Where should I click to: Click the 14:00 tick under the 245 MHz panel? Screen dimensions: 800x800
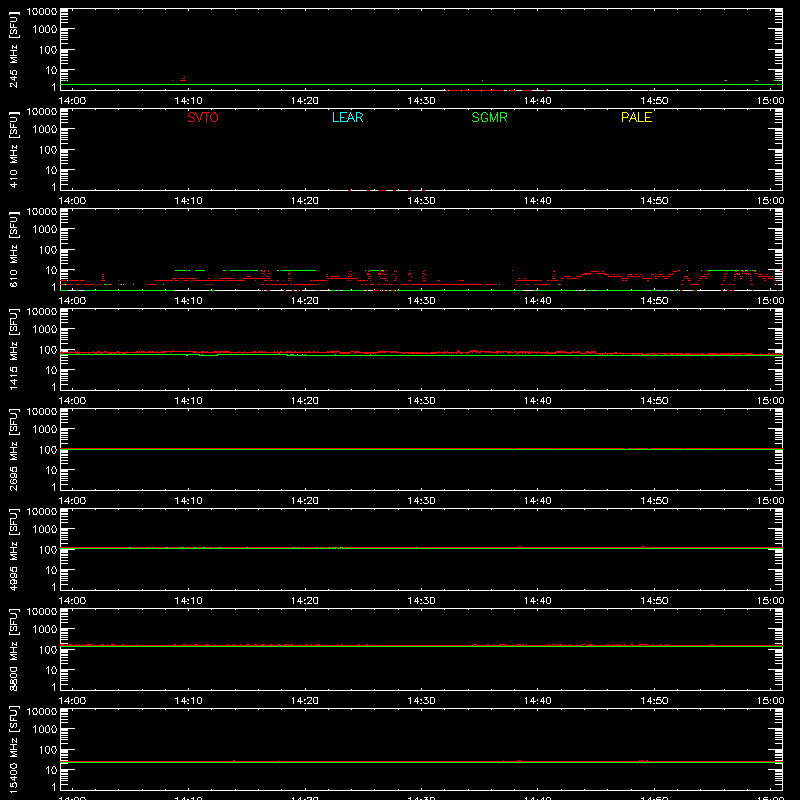tap(72, 101)
